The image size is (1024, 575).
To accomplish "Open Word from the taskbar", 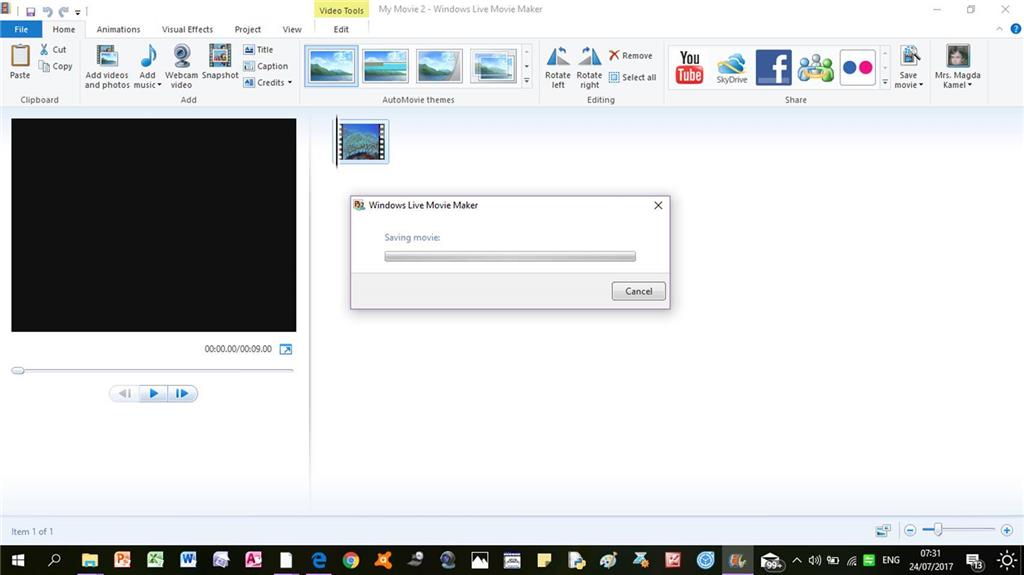I will 188,560.
